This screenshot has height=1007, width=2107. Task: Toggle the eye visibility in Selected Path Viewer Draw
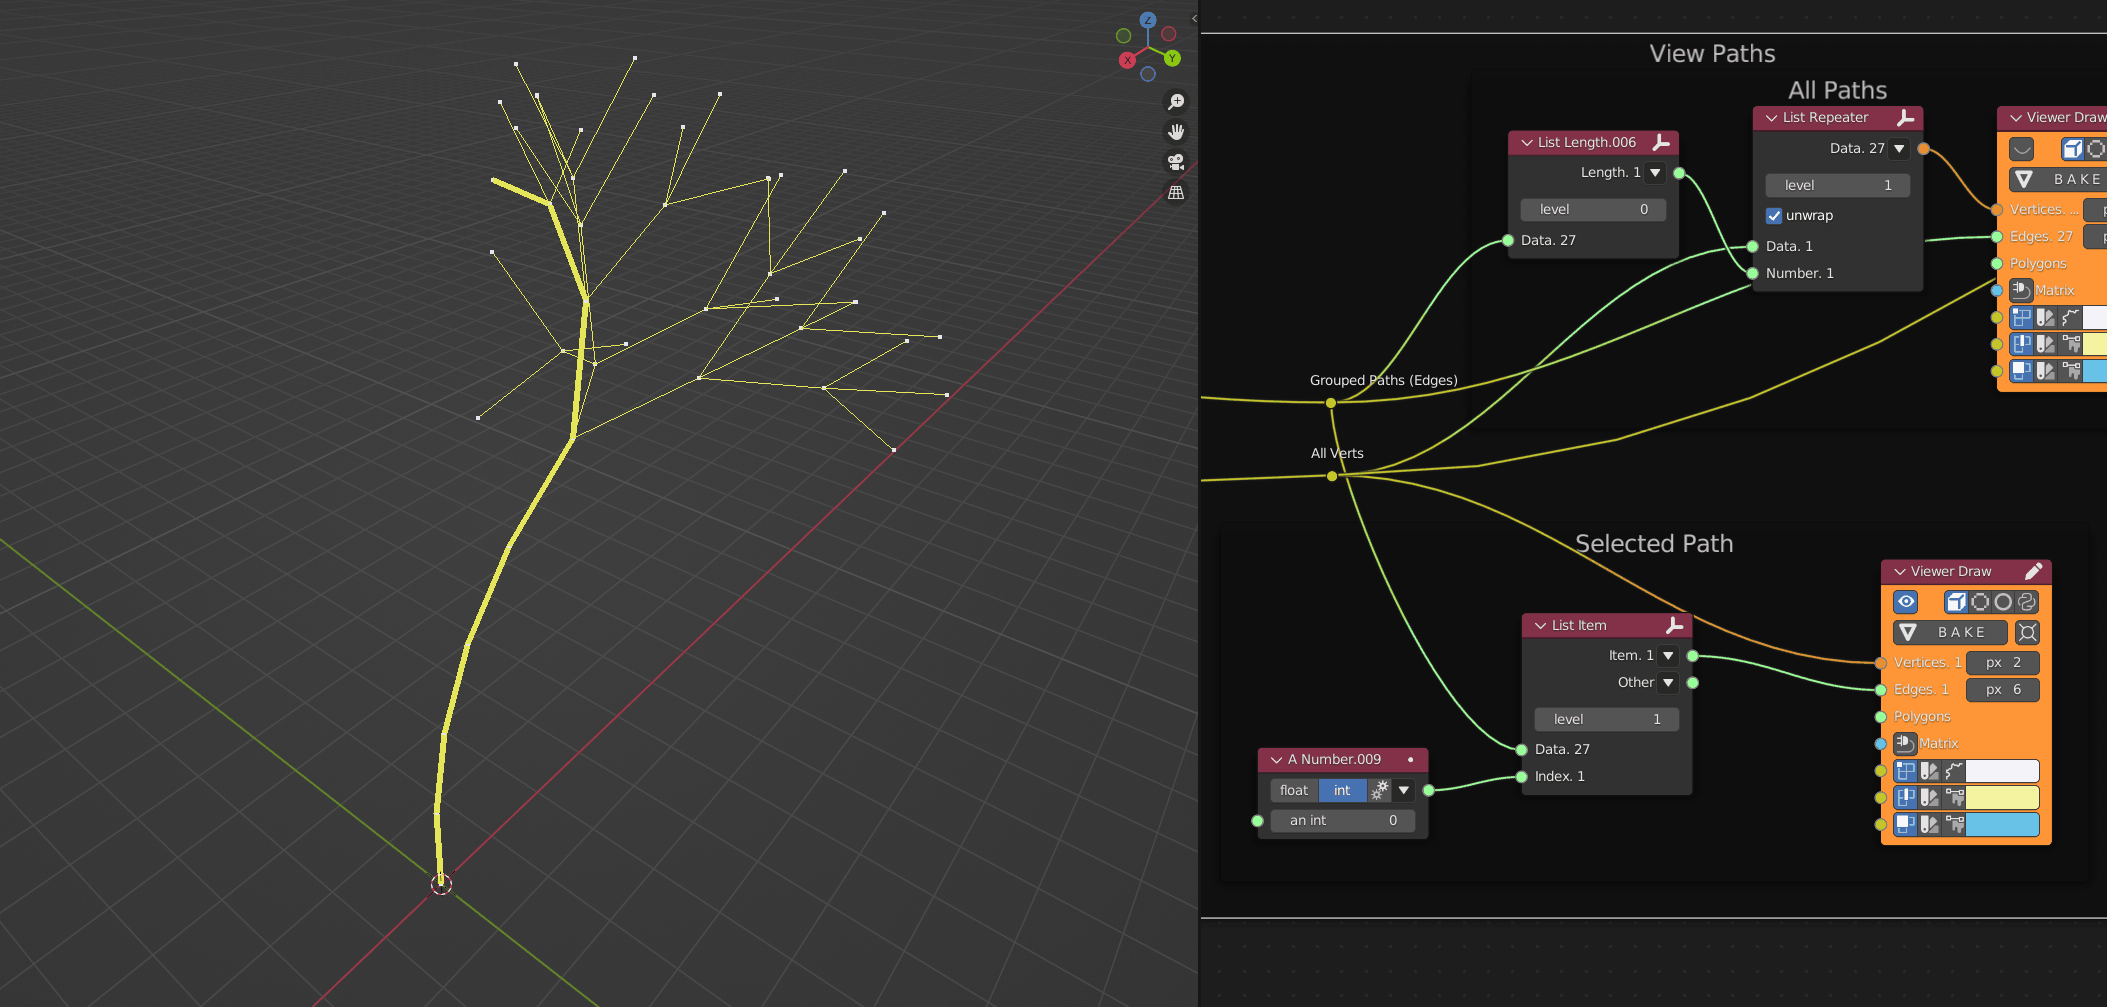1906,602
